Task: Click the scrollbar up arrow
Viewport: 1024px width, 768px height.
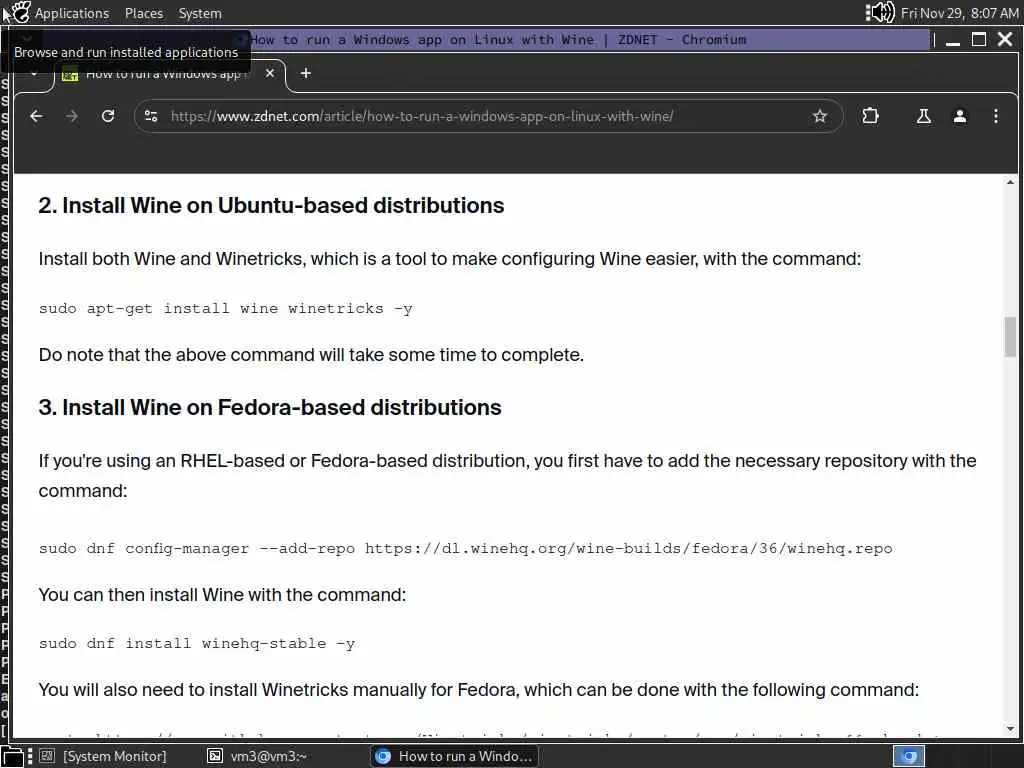Action: tap(1010, 182)
